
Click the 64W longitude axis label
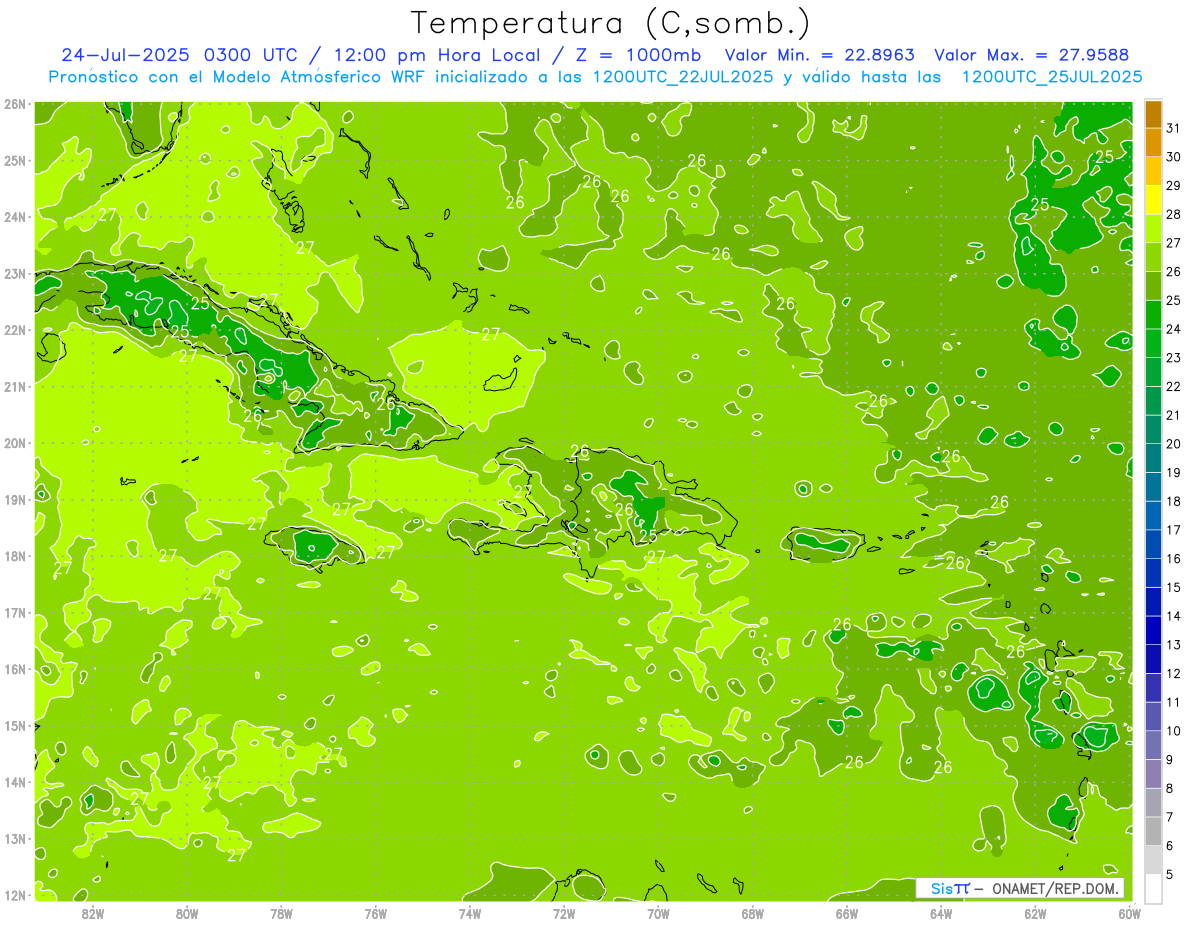pos(941,913)
